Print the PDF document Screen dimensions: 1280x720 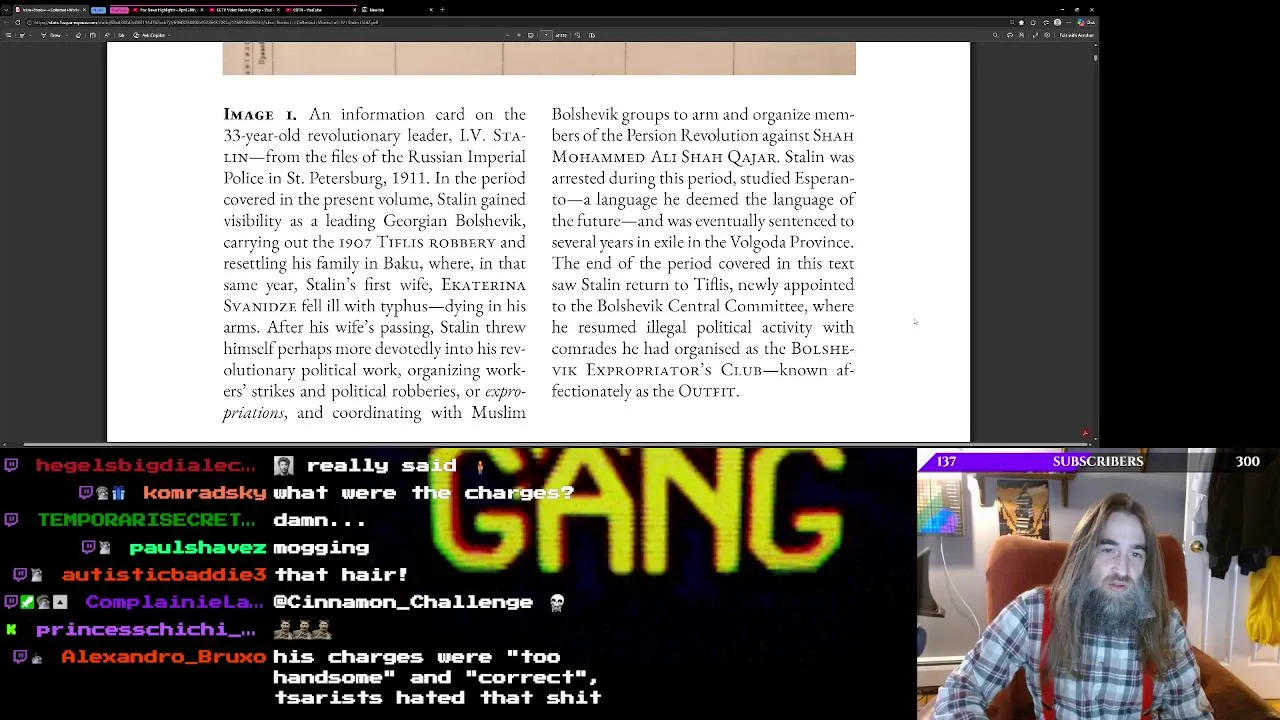[x=1010, y=35]
